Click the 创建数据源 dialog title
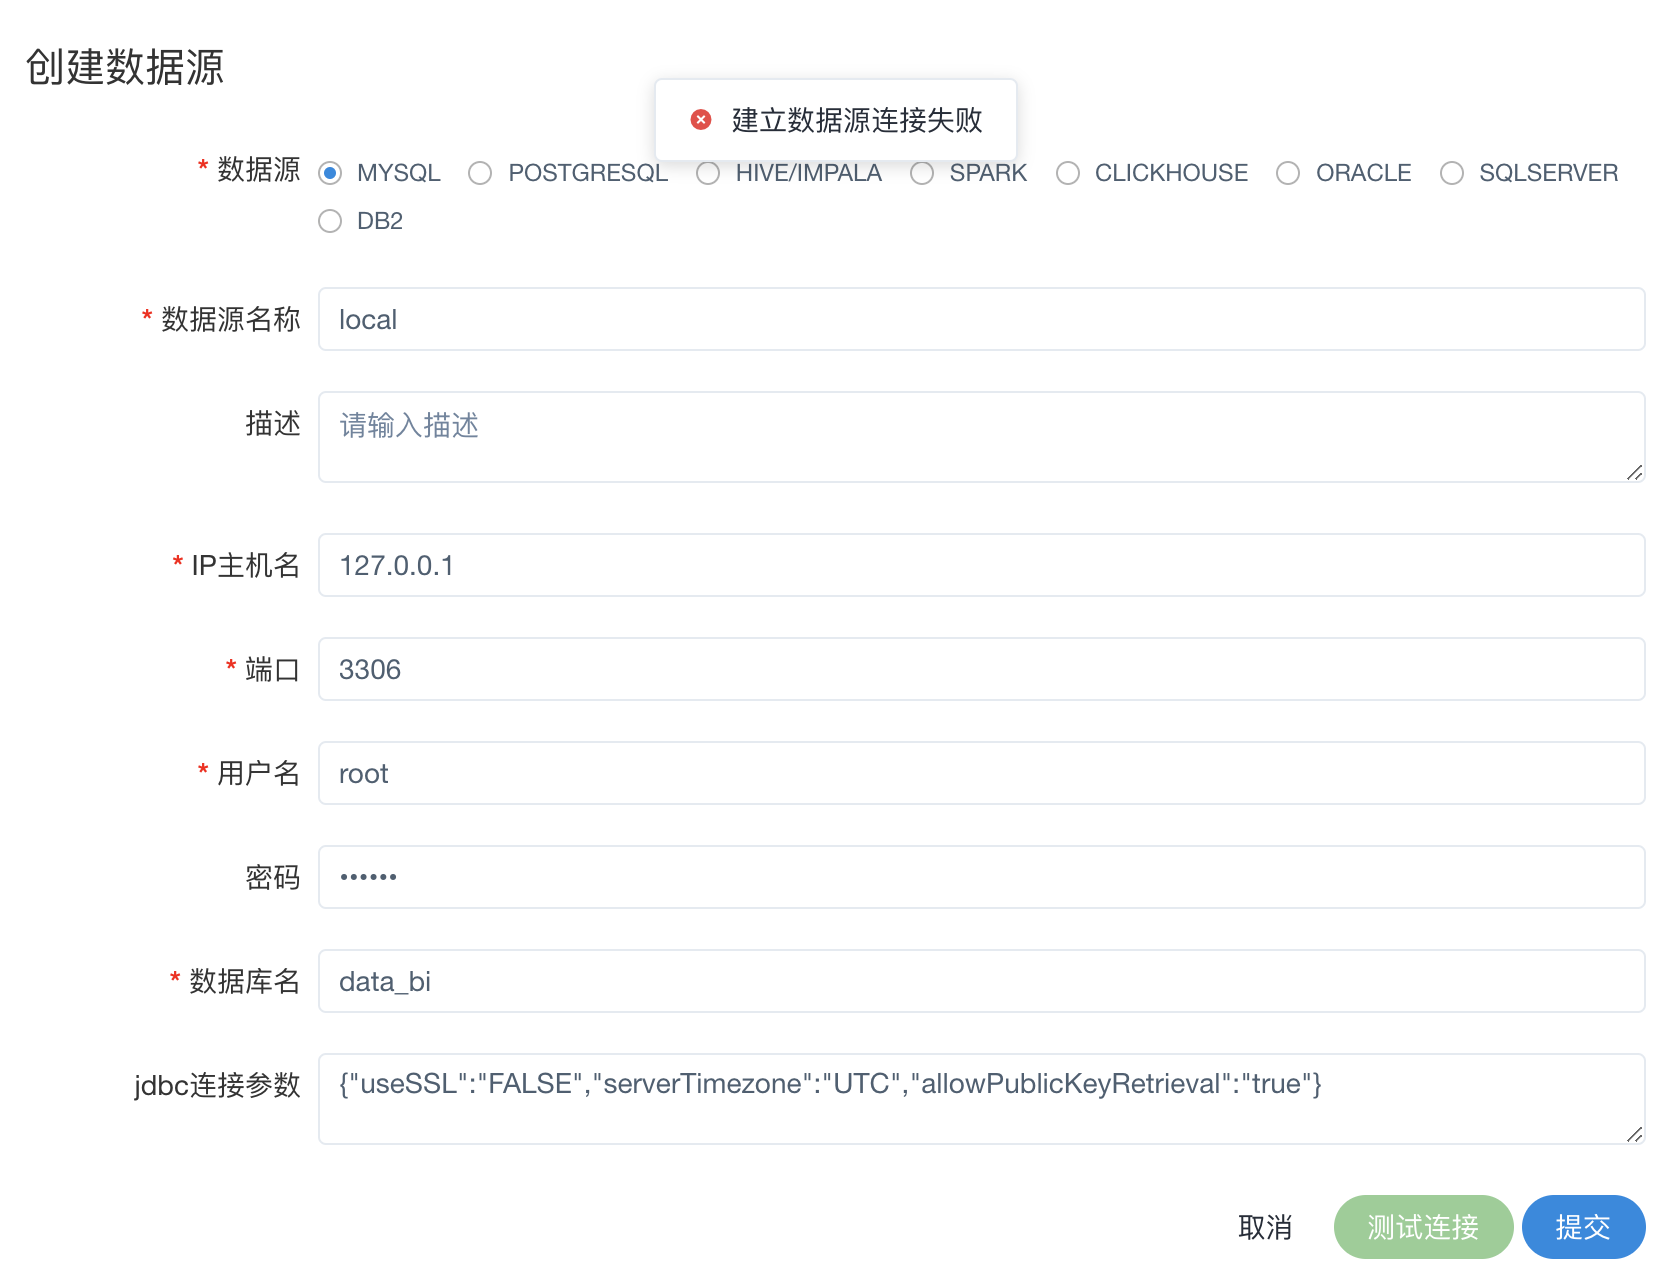This screenshot has width=1670, height=1280. tap(124, 67)
